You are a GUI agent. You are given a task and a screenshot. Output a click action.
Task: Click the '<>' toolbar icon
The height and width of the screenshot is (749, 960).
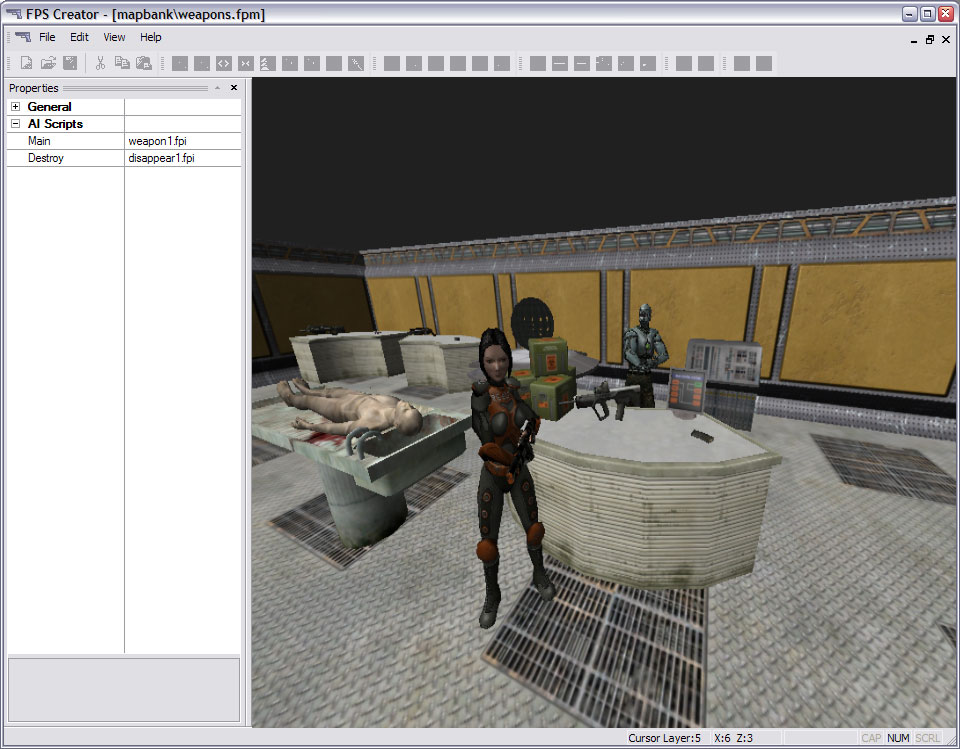[x=223, y=63]
